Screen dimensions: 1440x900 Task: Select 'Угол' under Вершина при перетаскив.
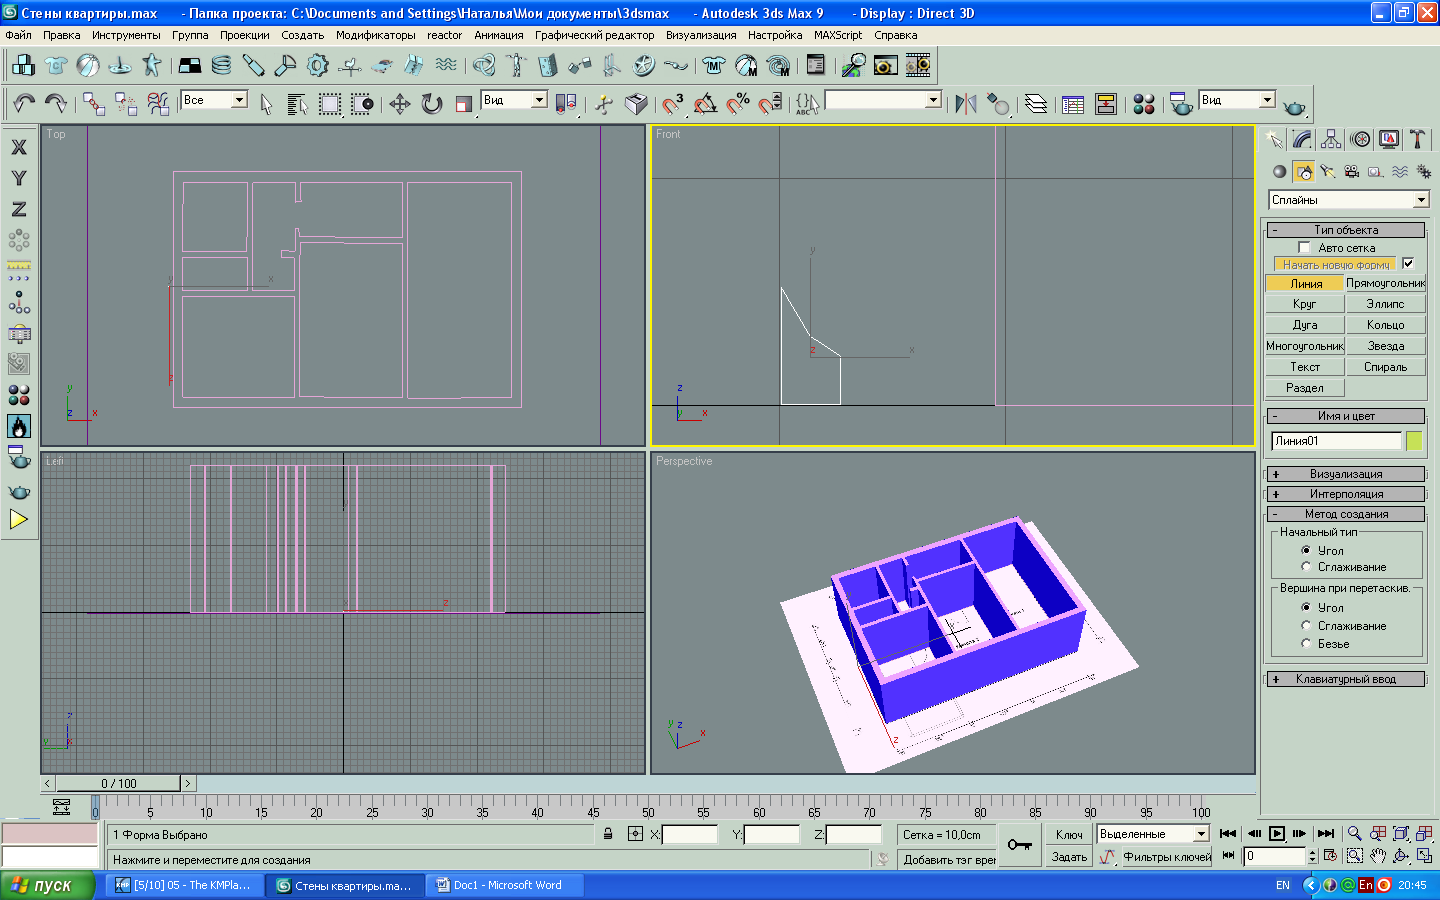point(1306,607)
